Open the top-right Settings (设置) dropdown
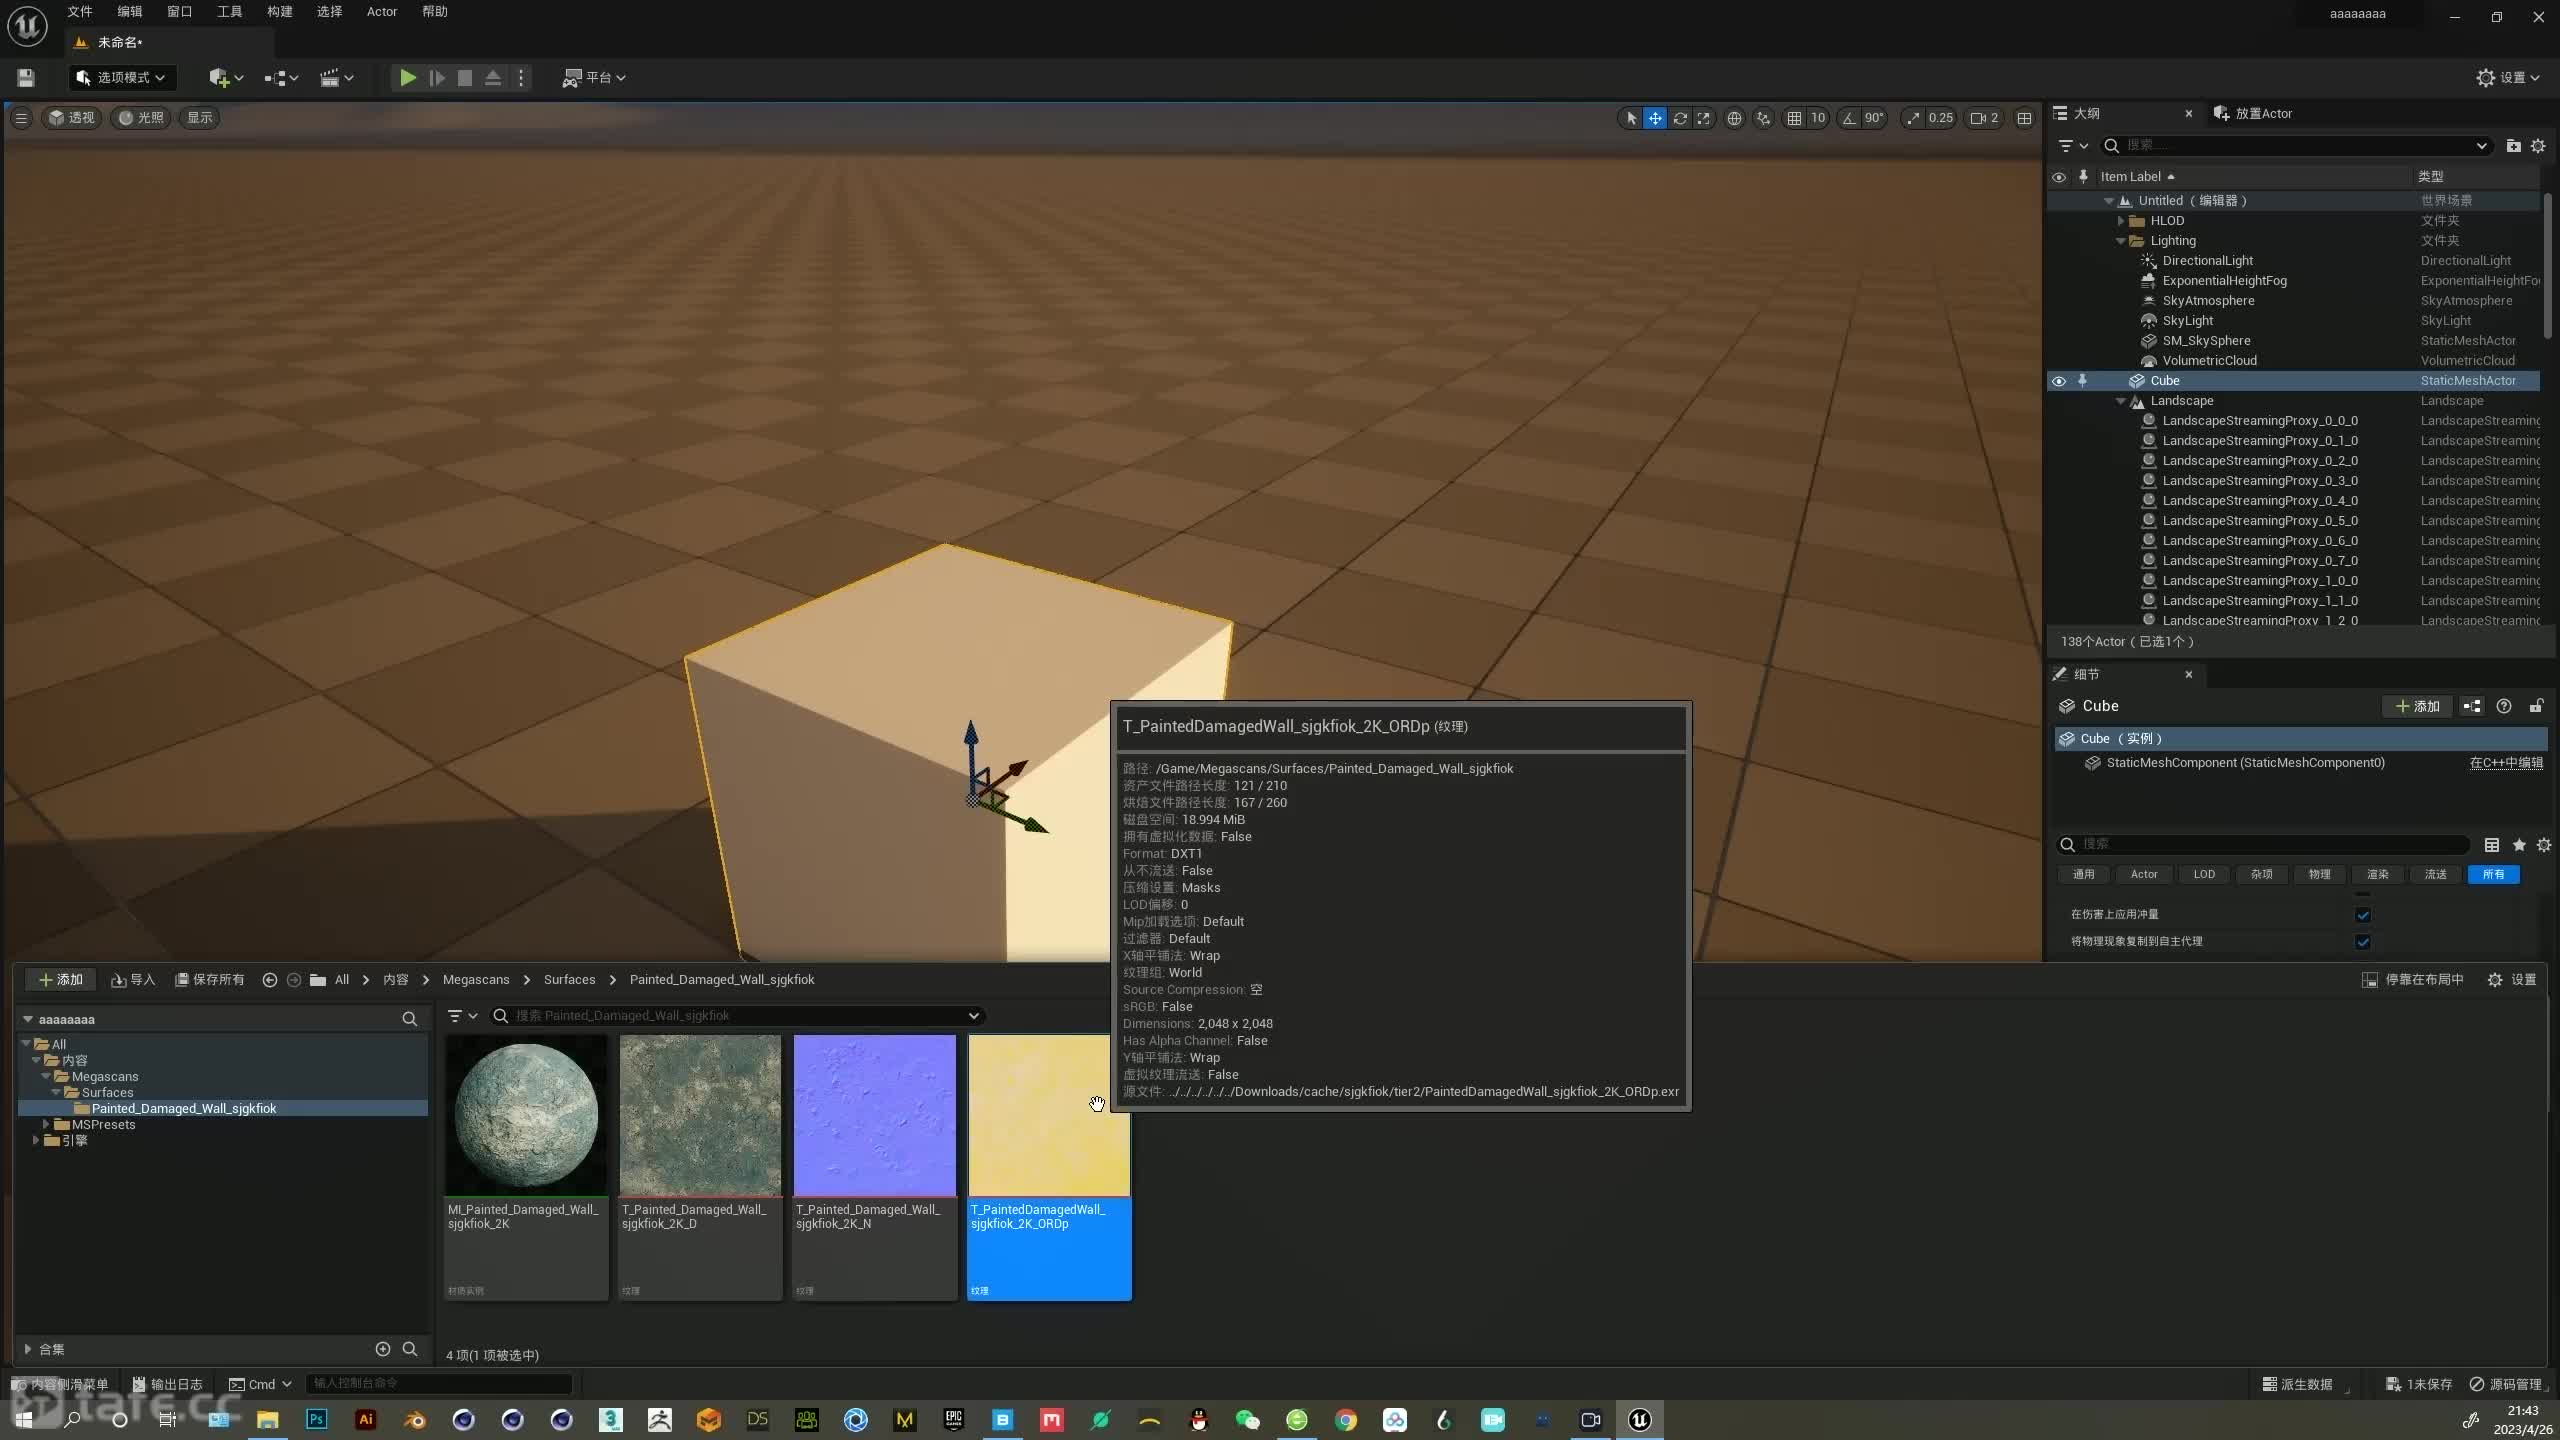The width and height of the screenshot is (2560, 1440). point(2508,77)
